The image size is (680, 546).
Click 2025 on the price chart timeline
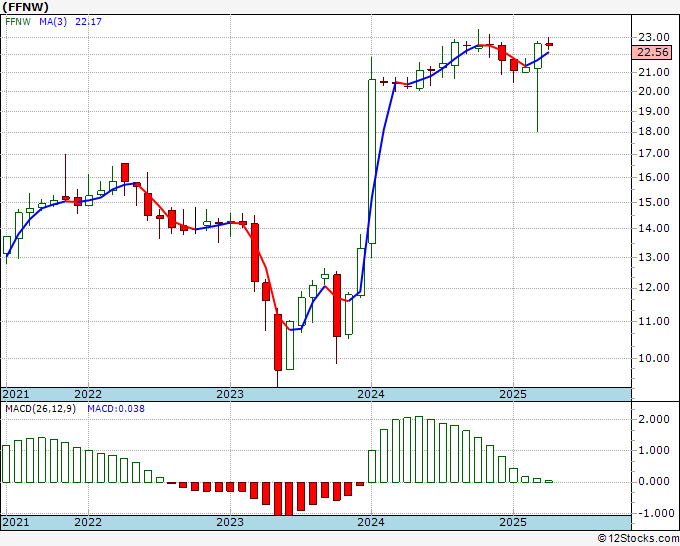tap(513, 394)
